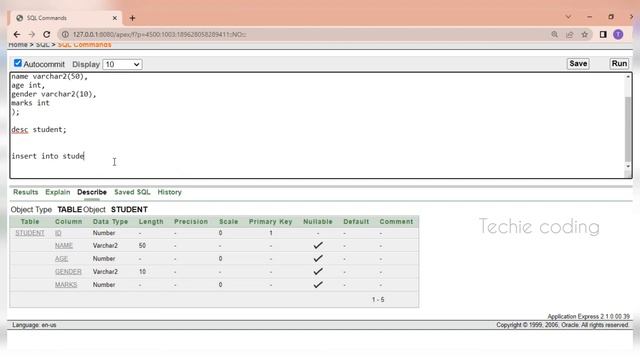This screenshot has height=360, width=640.
Task: Open the History tab
Action: coord(169,192)
